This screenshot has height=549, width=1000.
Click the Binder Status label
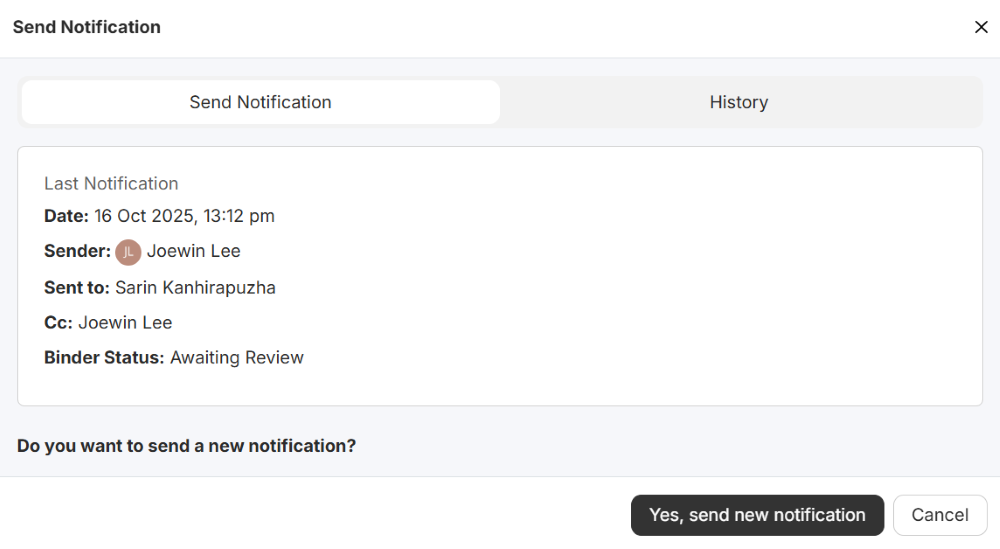(104, 358)
